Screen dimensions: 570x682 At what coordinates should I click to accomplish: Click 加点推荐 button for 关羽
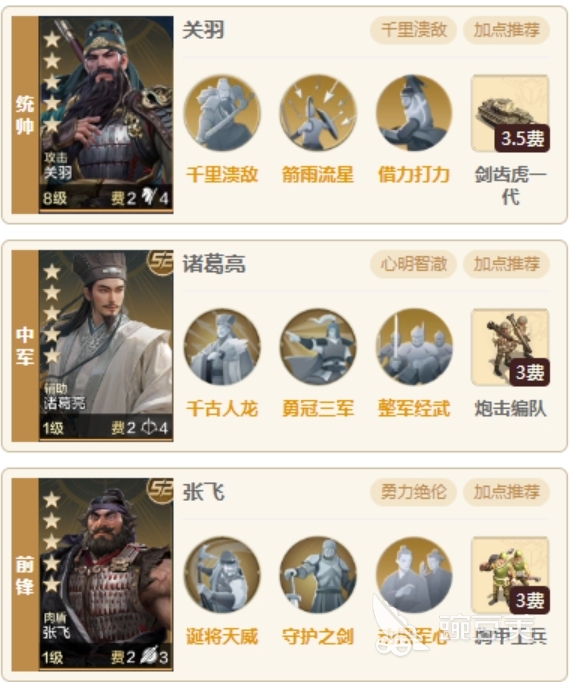point(506,30)
